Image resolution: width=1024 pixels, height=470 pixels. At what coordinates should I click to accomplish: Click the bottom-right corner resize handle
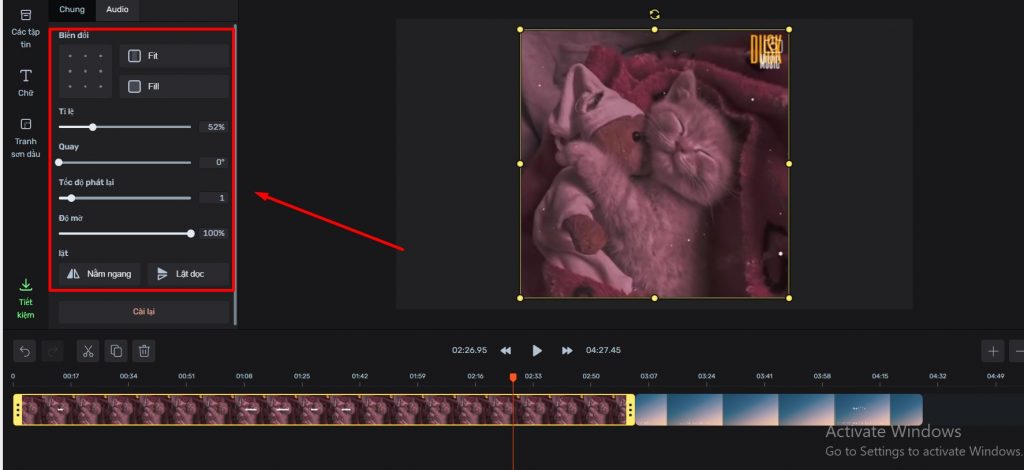(789, 298)
